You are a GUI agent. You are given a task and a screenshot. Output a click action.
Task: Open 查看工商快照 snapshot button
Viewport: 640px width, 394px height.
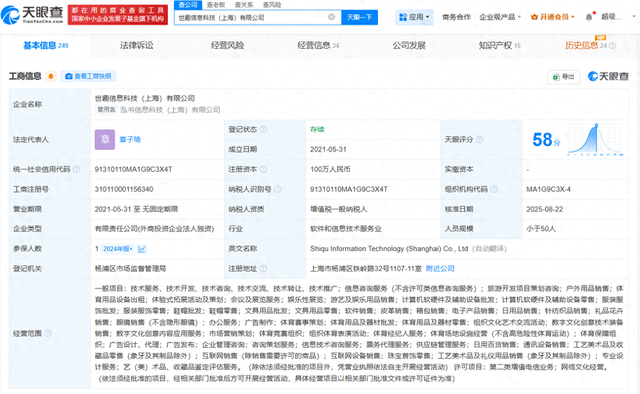tap(88, 76)
